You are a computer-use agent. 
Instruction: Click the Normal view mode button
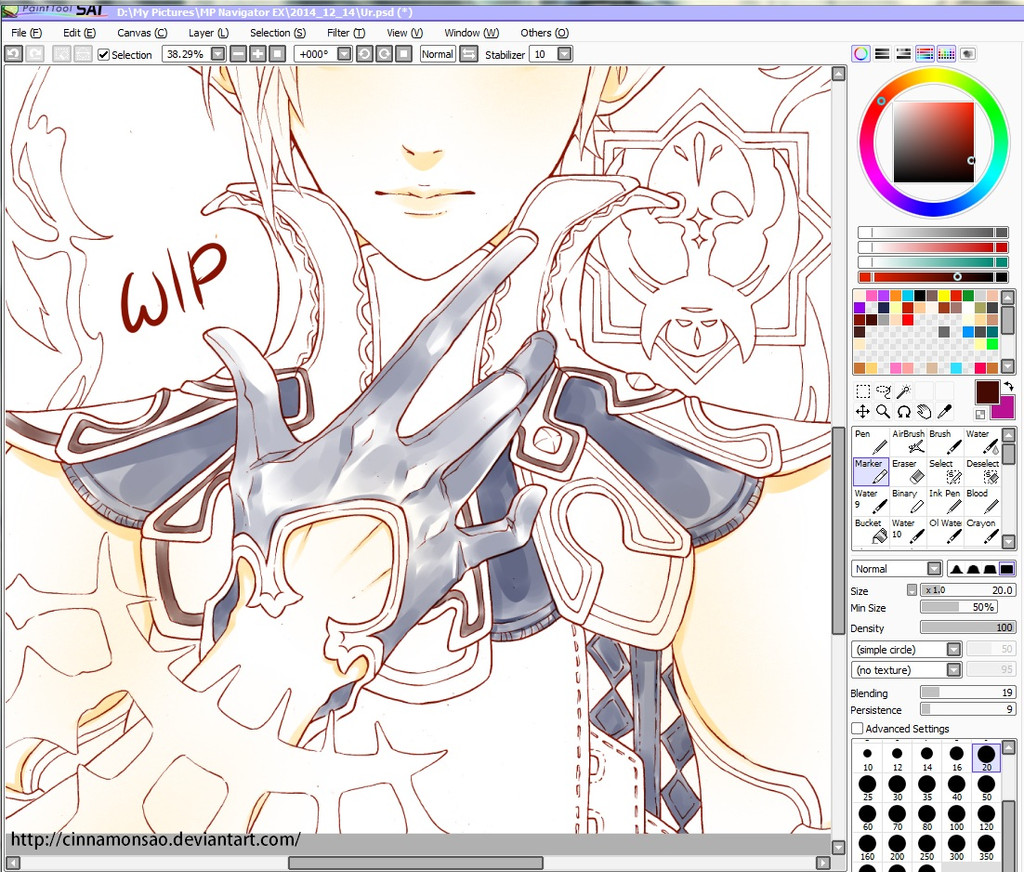click(438, 54)
